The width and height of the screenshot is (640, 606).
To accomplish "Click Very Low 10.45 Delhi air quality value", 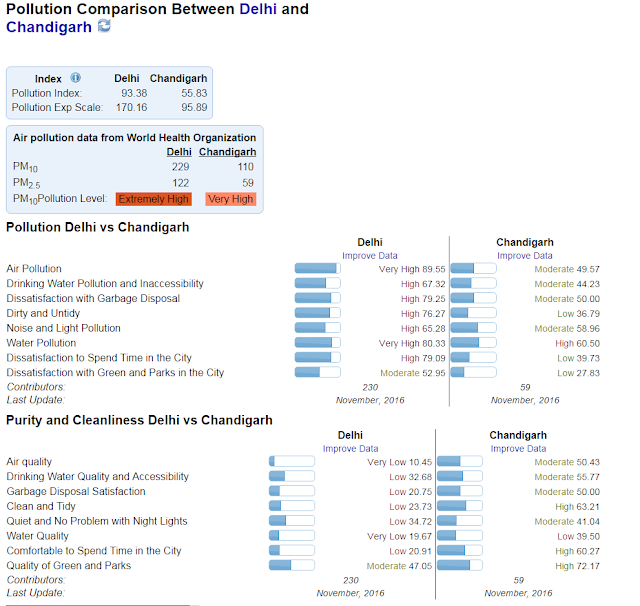I will (399, 462).
